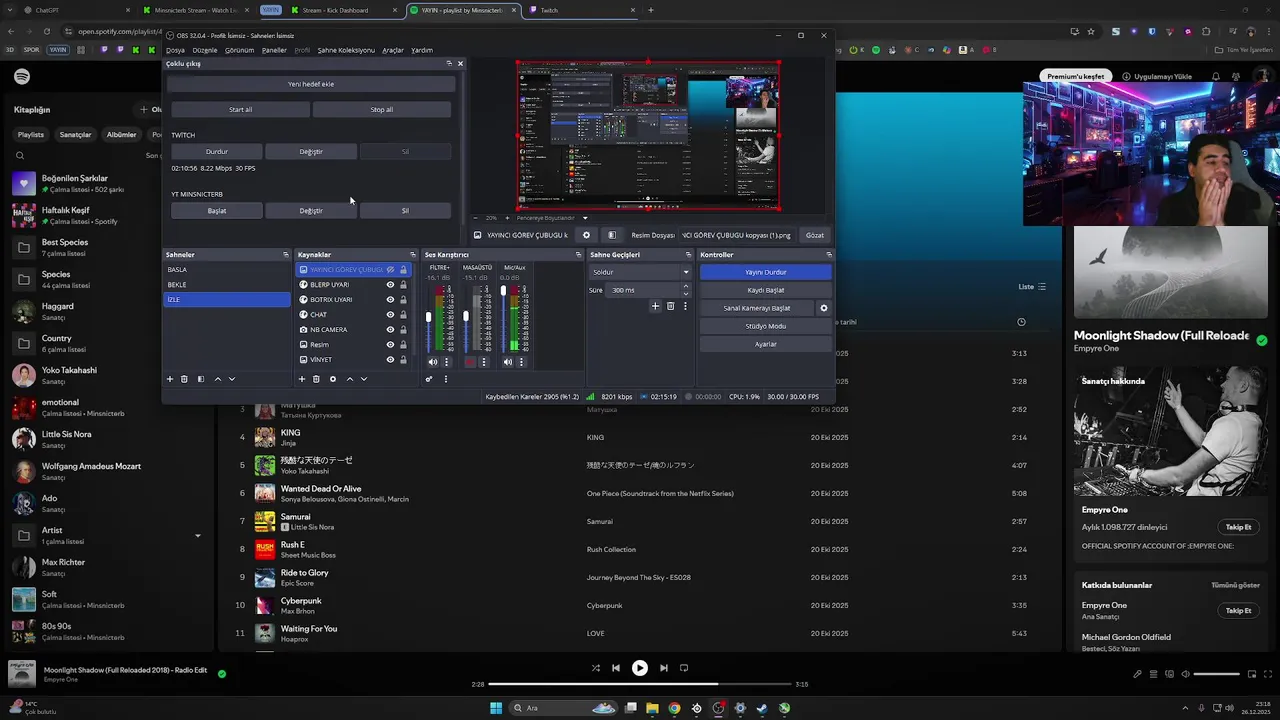Viewport: 1280px width, 720px height.
Task: Unmute the MASAÜSTÜ audio channel
Action: pyautogui.click(x=470, y=362)
